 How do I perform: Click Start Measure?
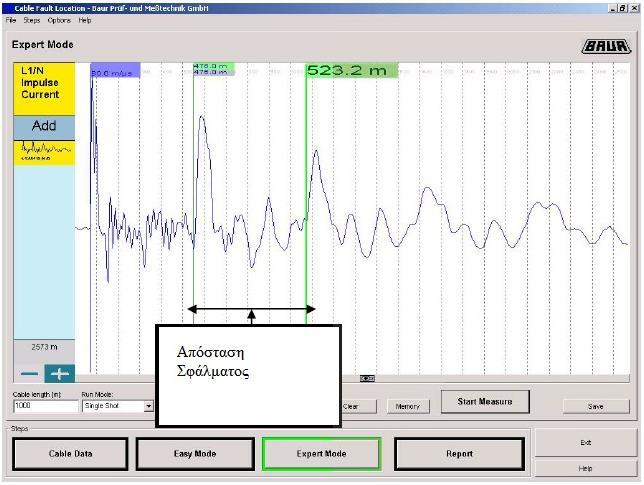485,402
